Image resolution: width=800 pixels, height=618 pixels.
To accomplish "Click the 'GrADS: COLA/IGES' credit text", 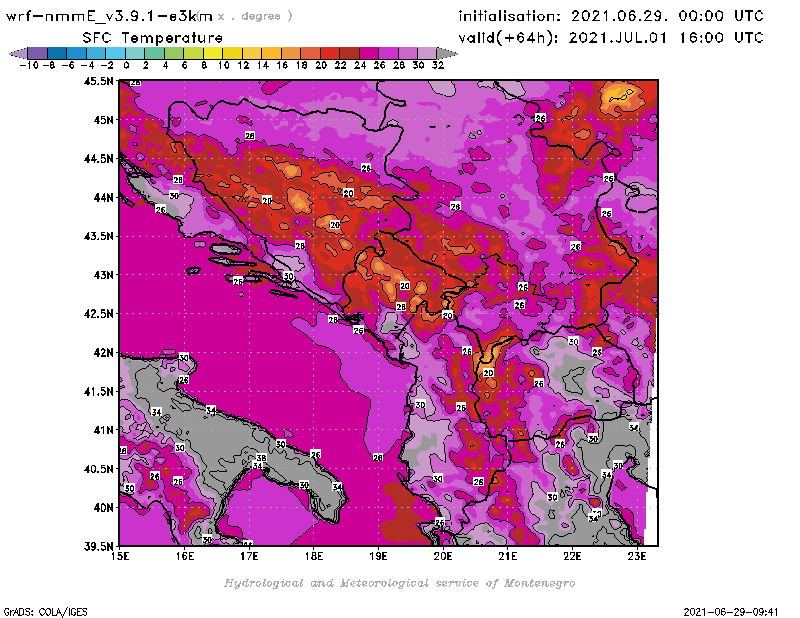I will 45,612.
